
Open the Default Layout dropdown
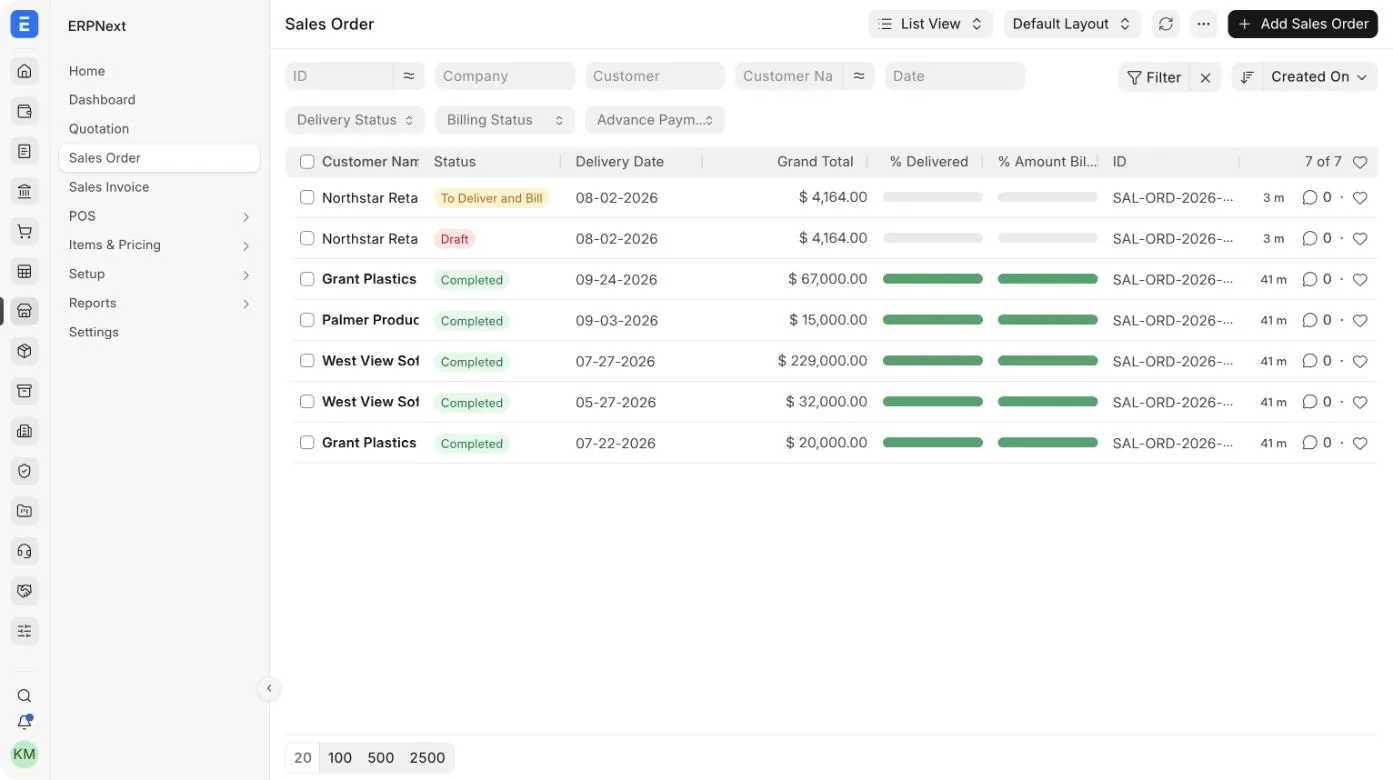coord(1072,24)
